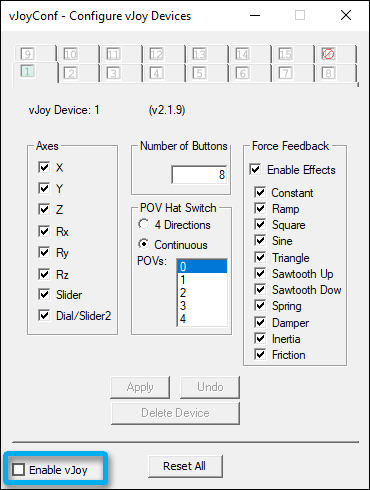Click the Reset All button
370x490 pixels.
(x=185, y=466)
